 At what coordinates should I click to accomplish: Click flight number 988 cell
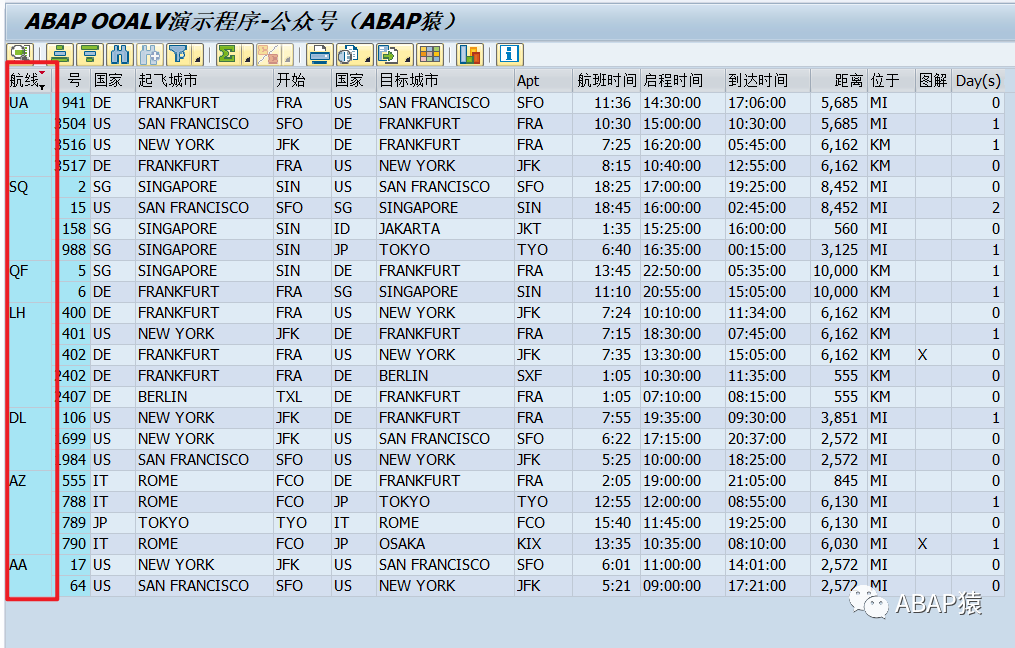click(x=73, y=250)
